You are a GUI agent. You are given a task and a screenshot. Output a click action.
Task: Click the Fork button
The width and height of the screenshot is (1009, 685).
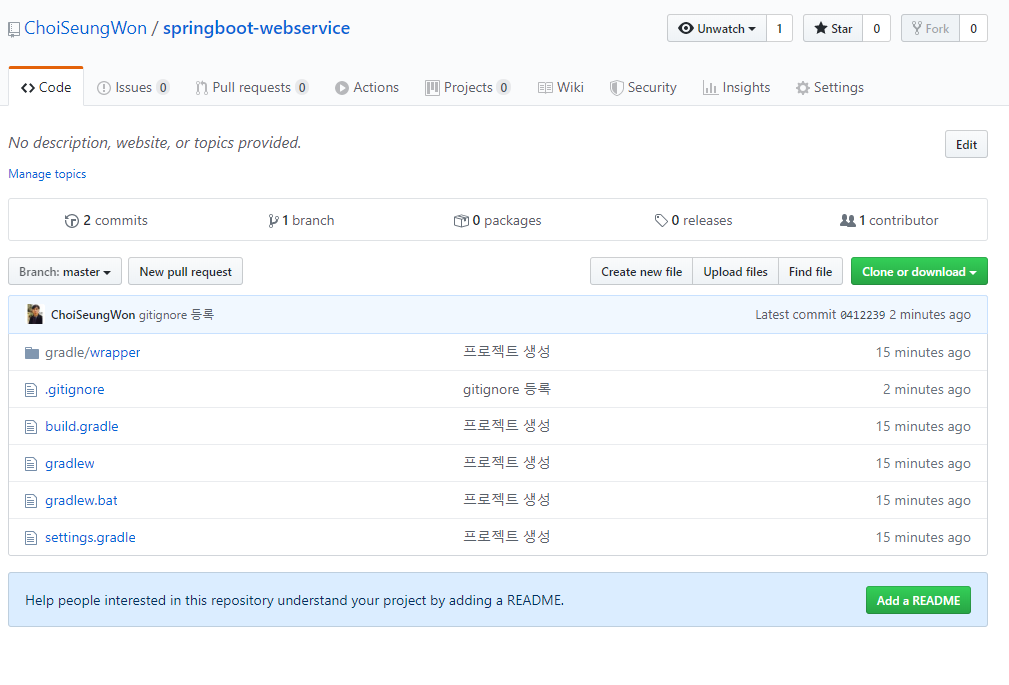(x=930, y=28)
